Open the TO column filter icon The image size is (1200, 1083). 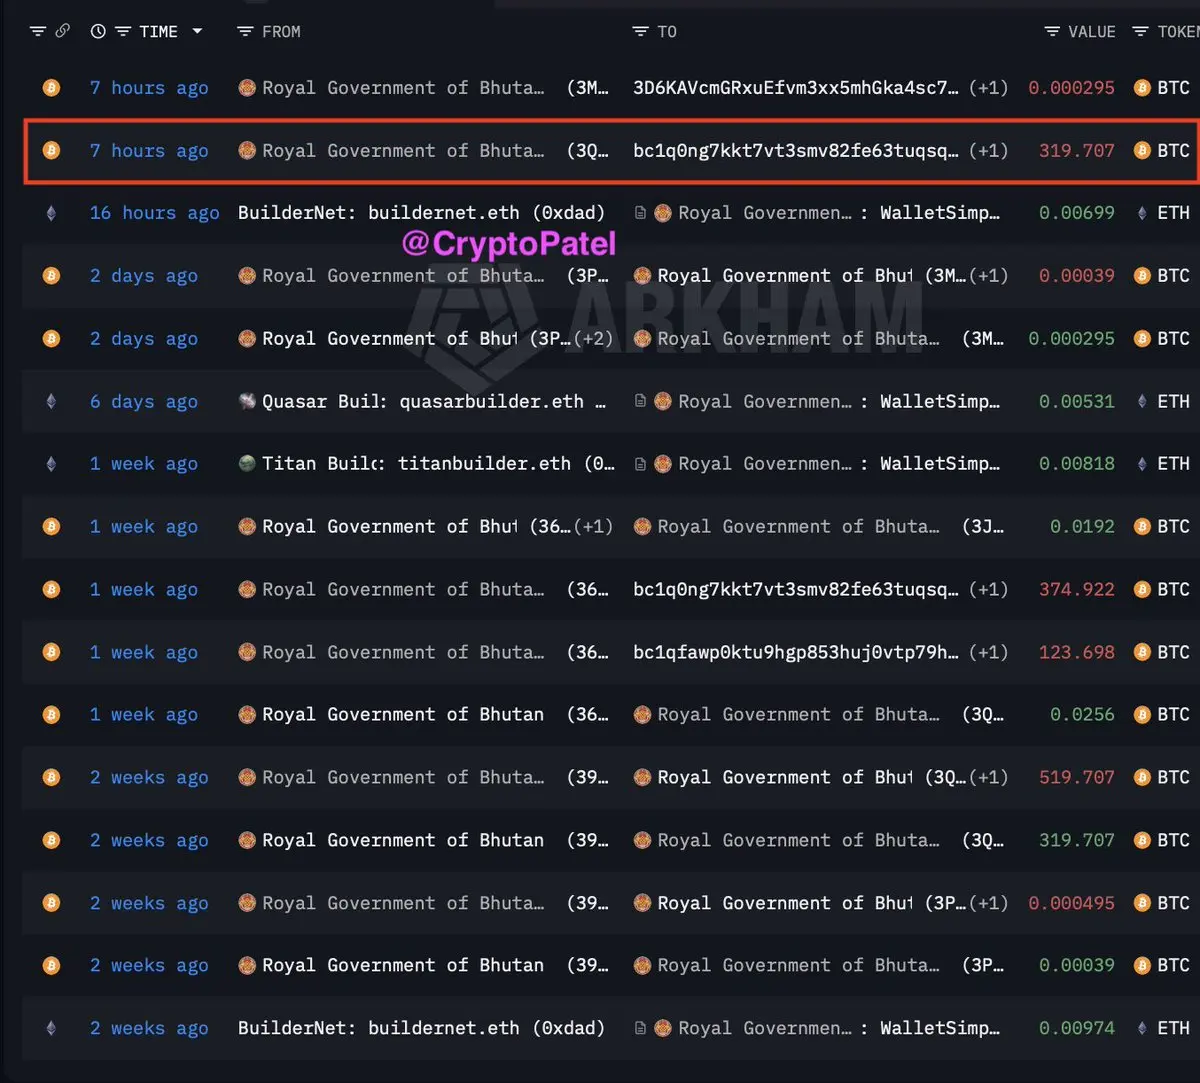641,32
